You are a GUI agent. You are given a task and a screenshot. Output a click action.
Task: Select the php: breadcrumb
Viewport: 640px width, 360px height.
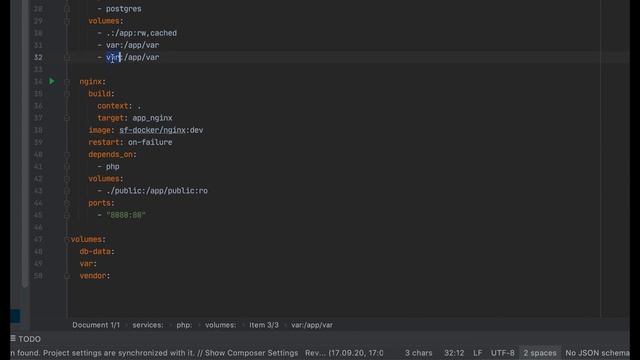click(184, 325)
